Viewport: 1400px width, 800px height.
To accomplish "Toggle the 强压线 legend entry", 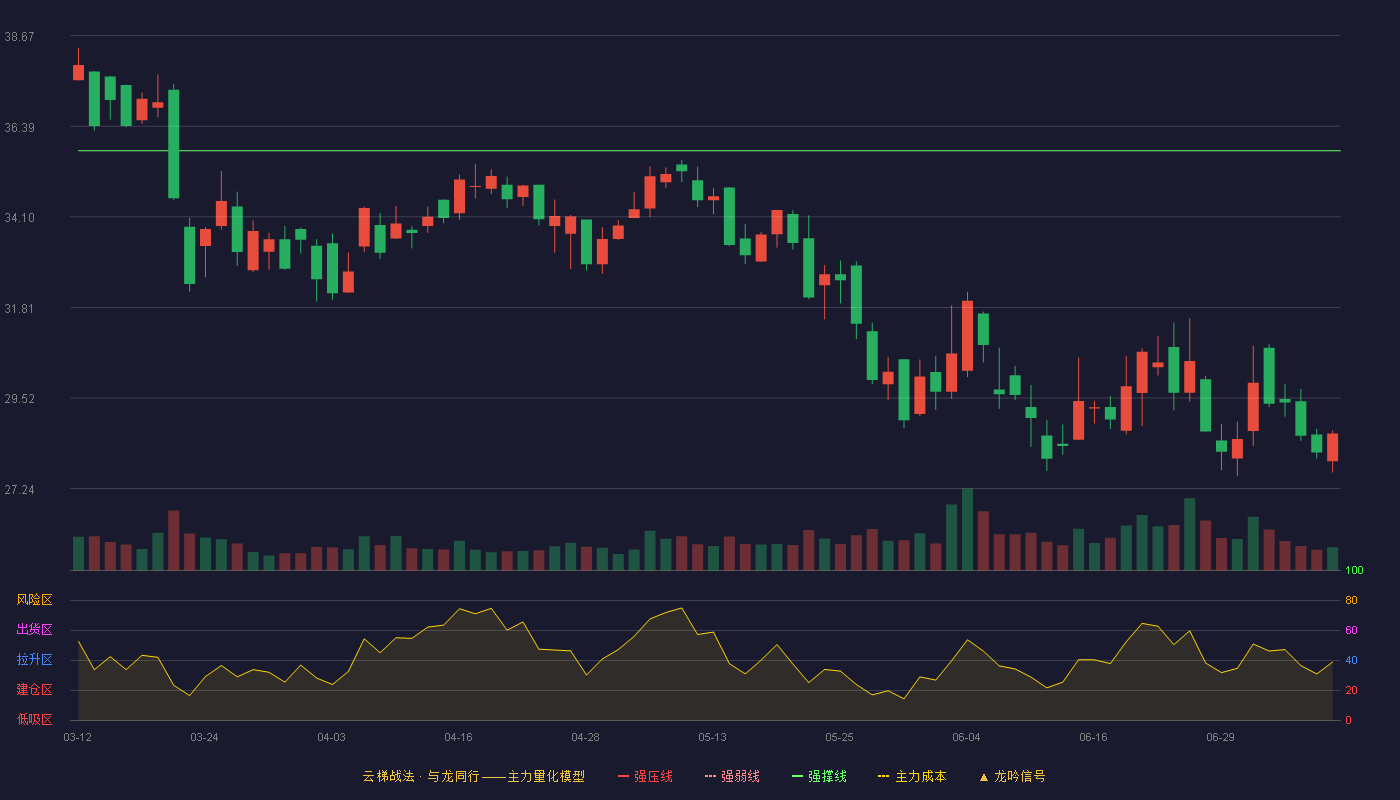I will point(645,776).
